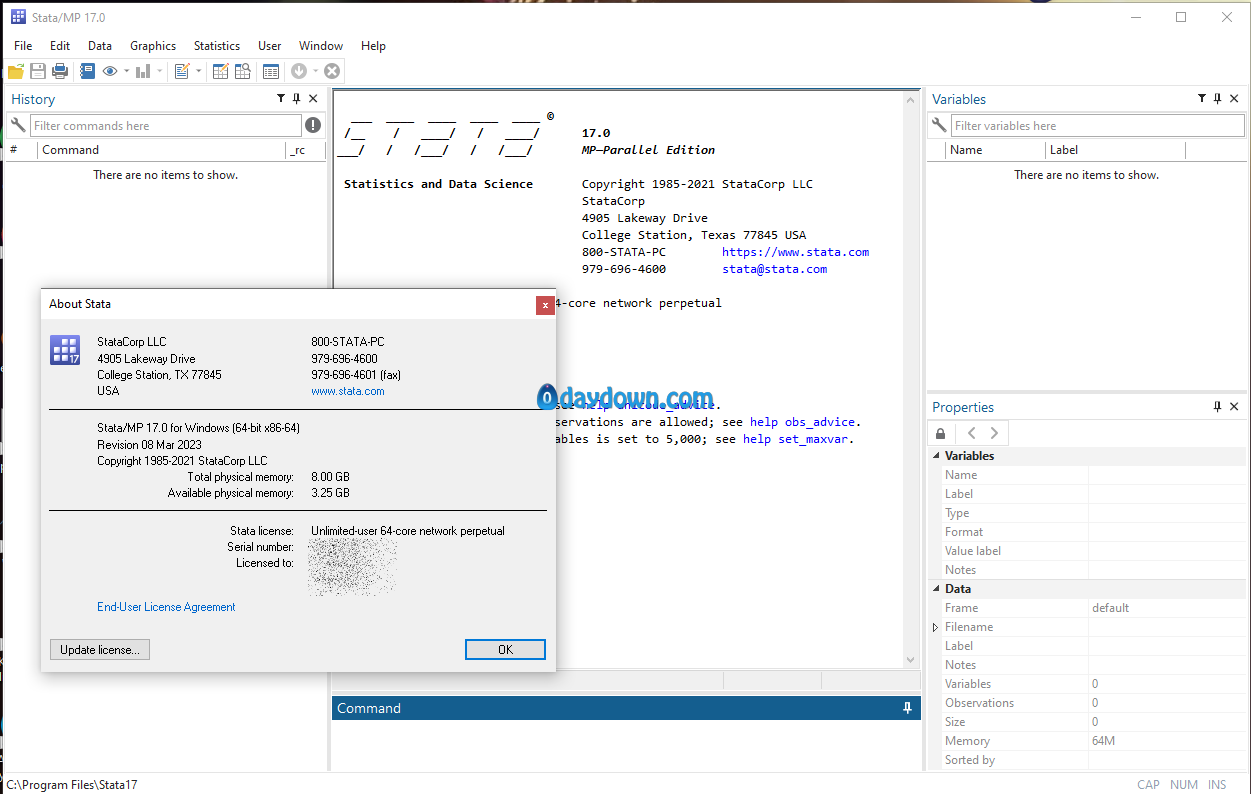Screen dimensions: 1251x794
Task: Click the blue Log notebook toolbar icon
Action: (x=88, y=71)
